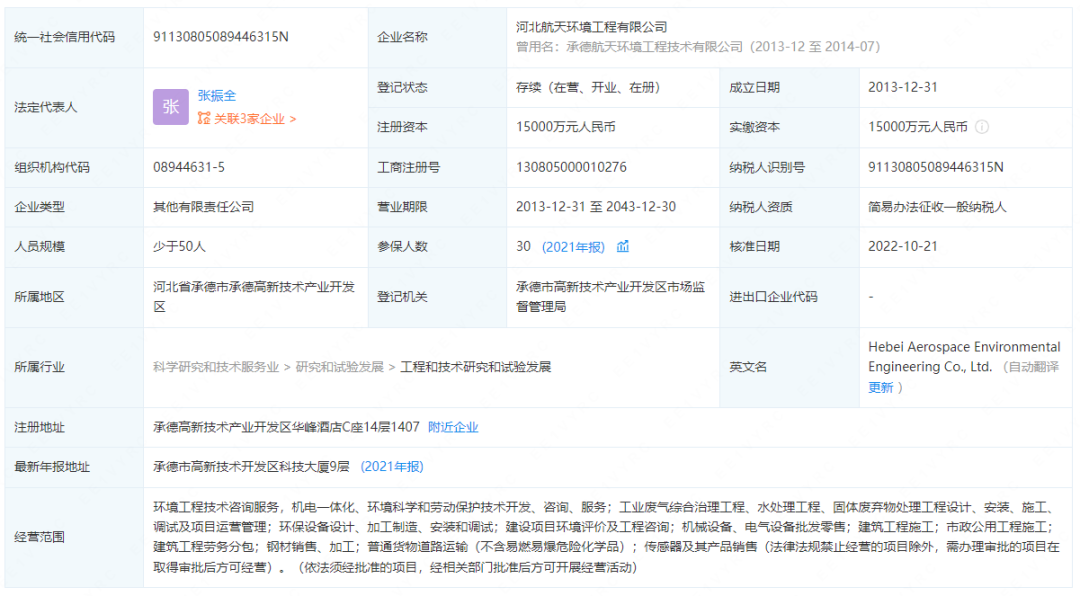Click the 所属行业 label
This screenshot has width=1080, height=596.
(39, 367)
